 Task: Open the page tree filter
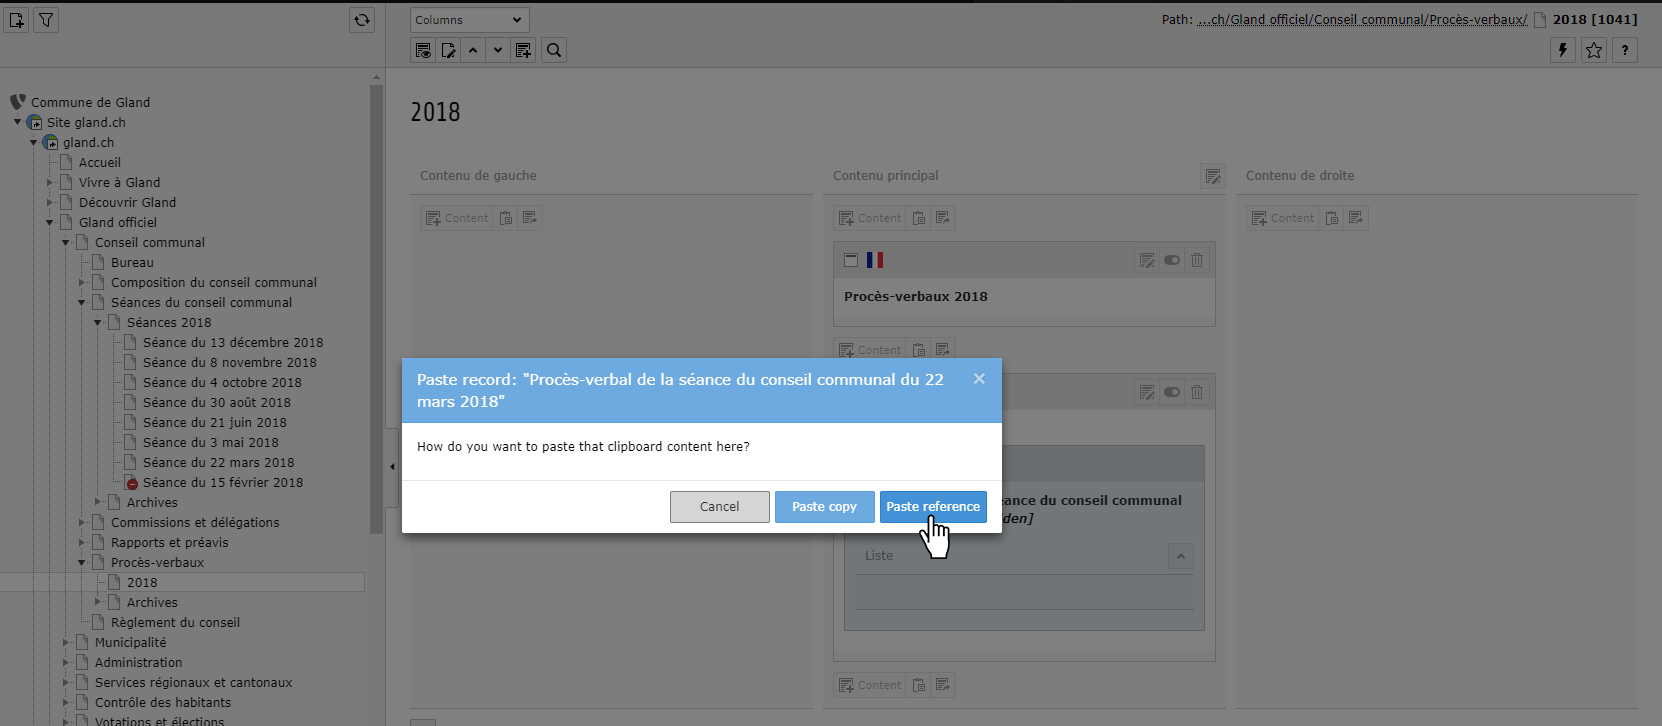(46, 20)
